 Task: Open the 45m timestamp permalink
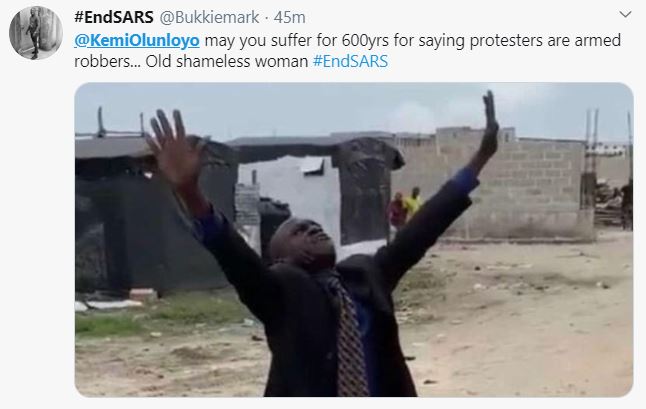click(x=289, y=17)
